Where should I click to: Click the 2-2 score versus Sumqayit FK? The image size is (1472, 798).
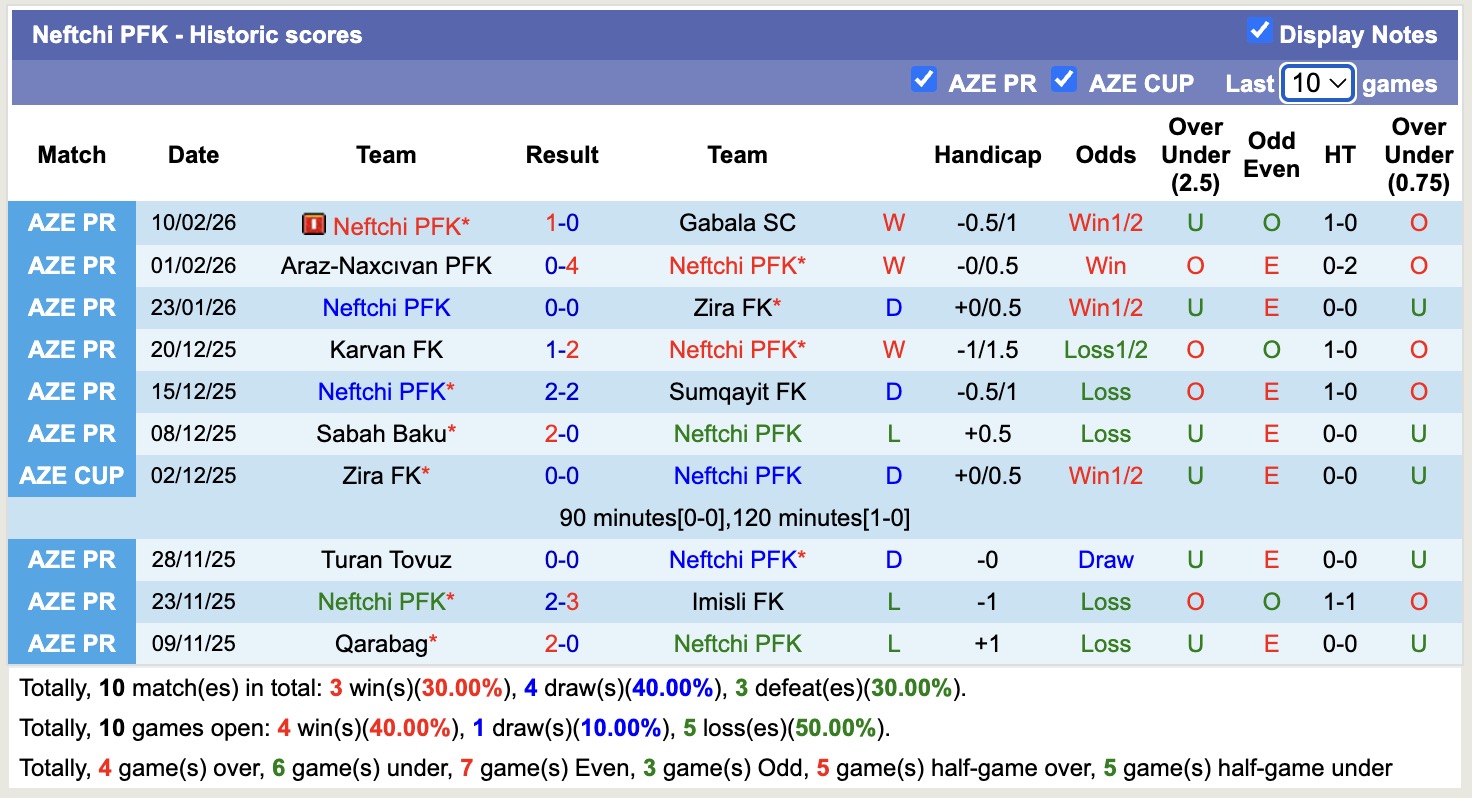click(562, 392)
